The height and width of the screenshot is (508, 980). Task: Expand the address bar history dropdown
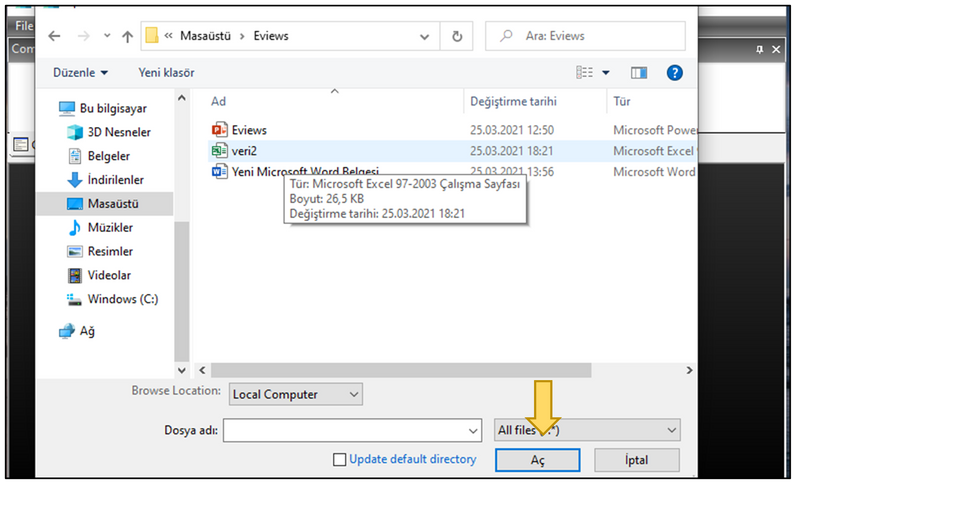(x=424, y=37)
